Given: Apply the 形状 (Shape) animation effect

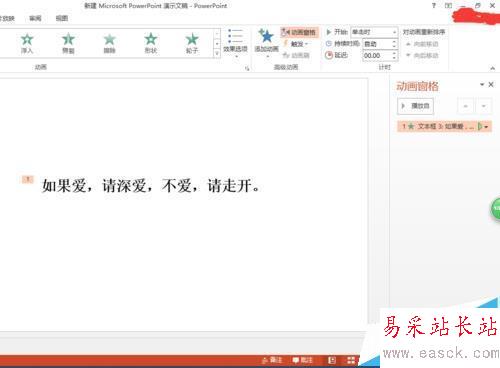Looking at the screenshot, I should pos(151,44).
